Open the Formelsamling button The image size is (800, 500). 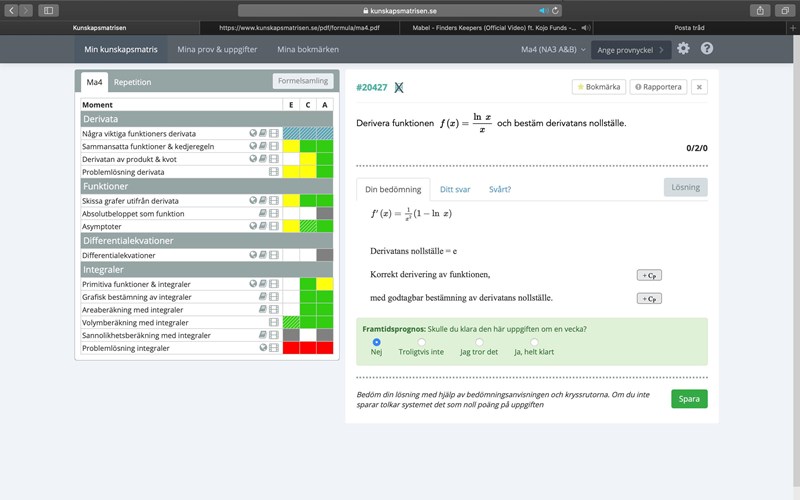click(x=302, y=82)
